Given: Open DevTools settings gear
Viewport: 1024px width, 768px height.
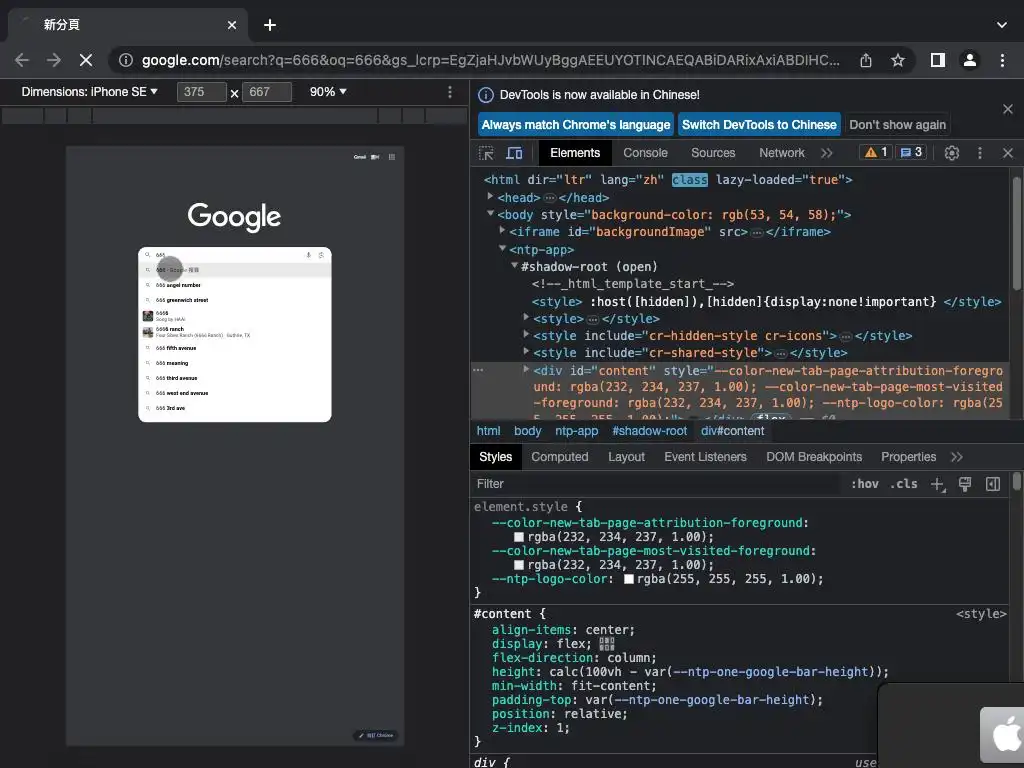Looking at the screenshot, I should (x=952, y=153).
